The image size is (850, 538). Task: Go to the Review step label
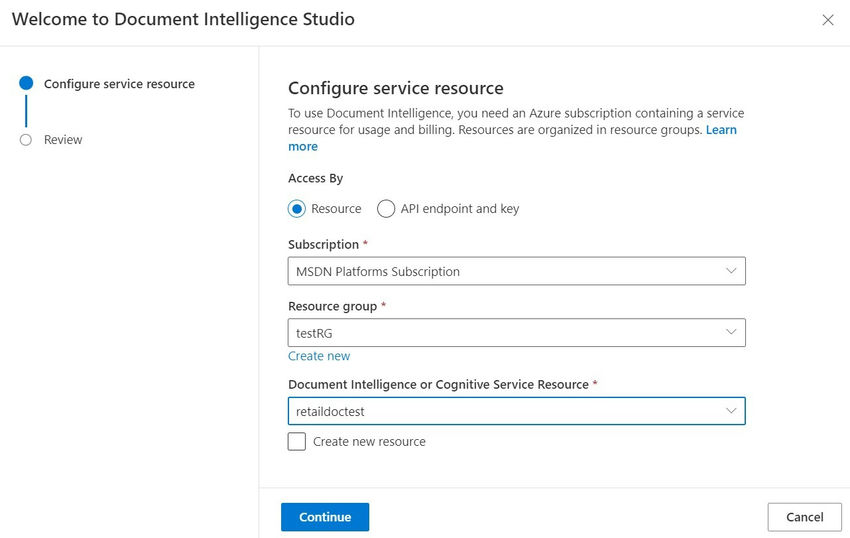(x=63, y=140)
